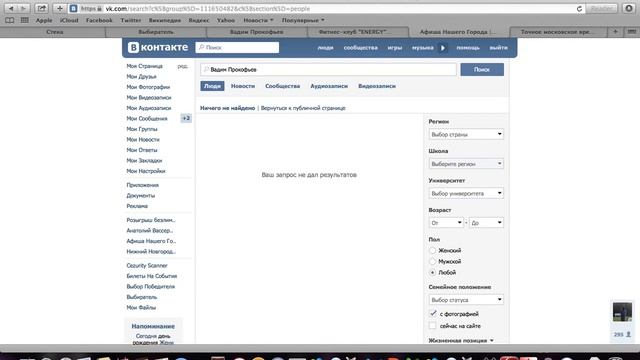Viewport: 640px width, 360px height.
Task: Open the 'Выбор университета' dropdown
Action: tap(466, 193)
